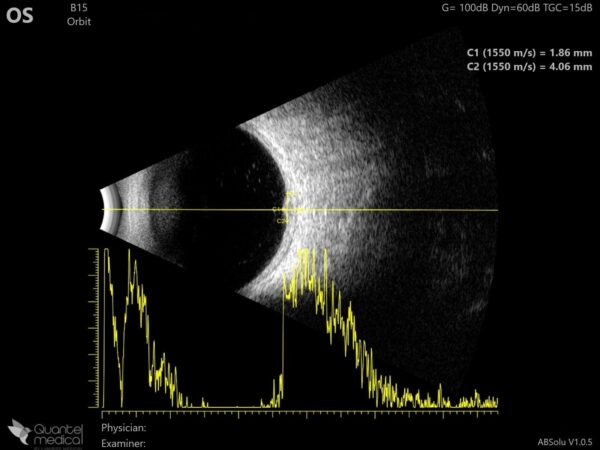Click the Quantel Medical hummingbird logo
Viewport: 600px width, 450px height.
[x=21, y=430]
